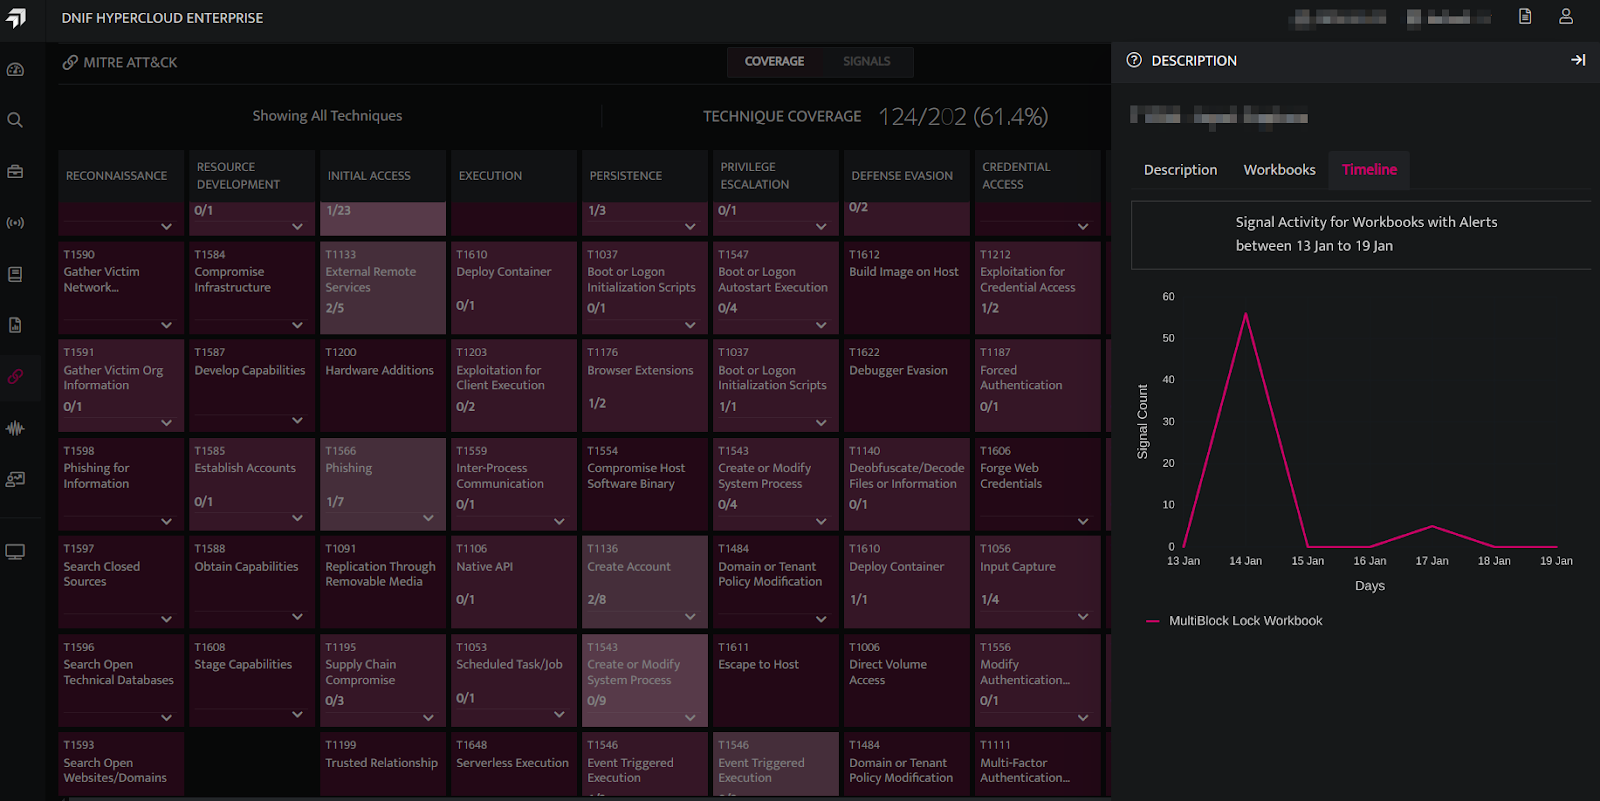This screenshot has height=801, width=1600.
Task: Select T1610 Deploy Container in Execution column
Action: (x=513, y=287)
